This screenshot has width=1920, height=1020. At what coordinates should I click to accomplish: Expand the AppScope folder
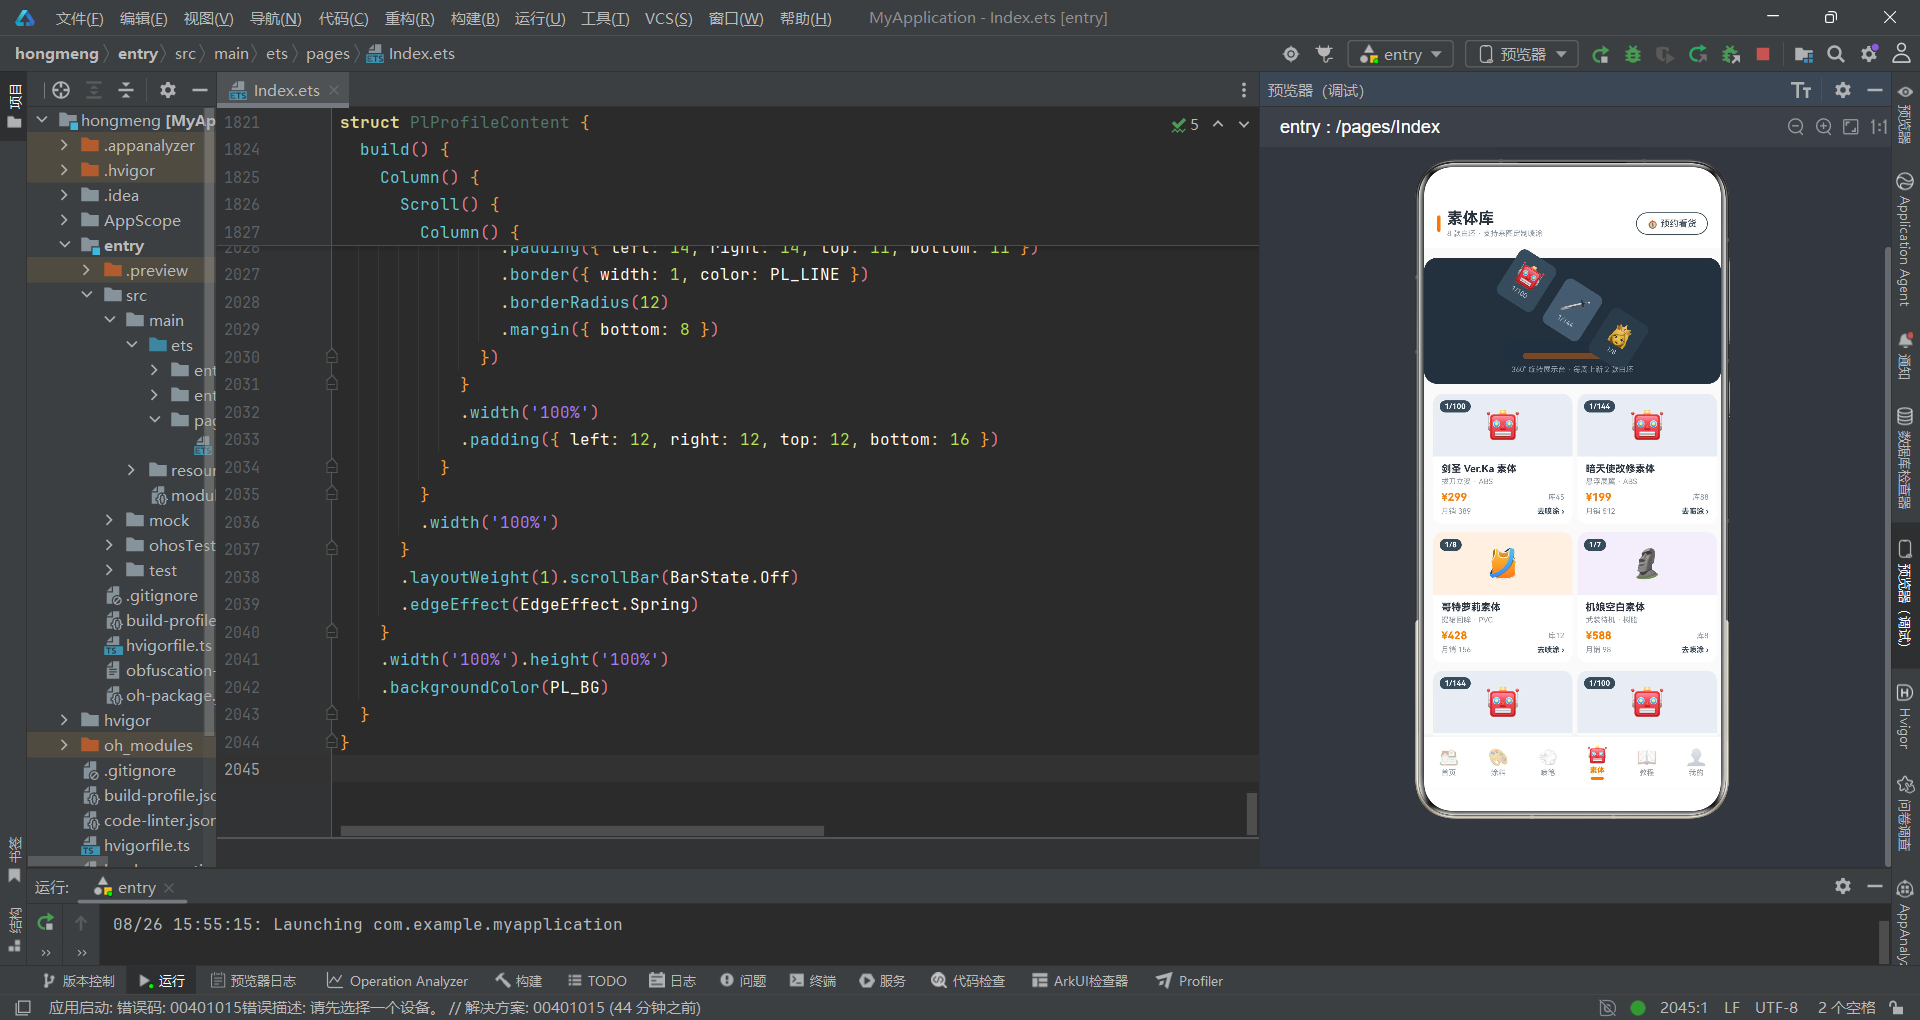[64, 220]
